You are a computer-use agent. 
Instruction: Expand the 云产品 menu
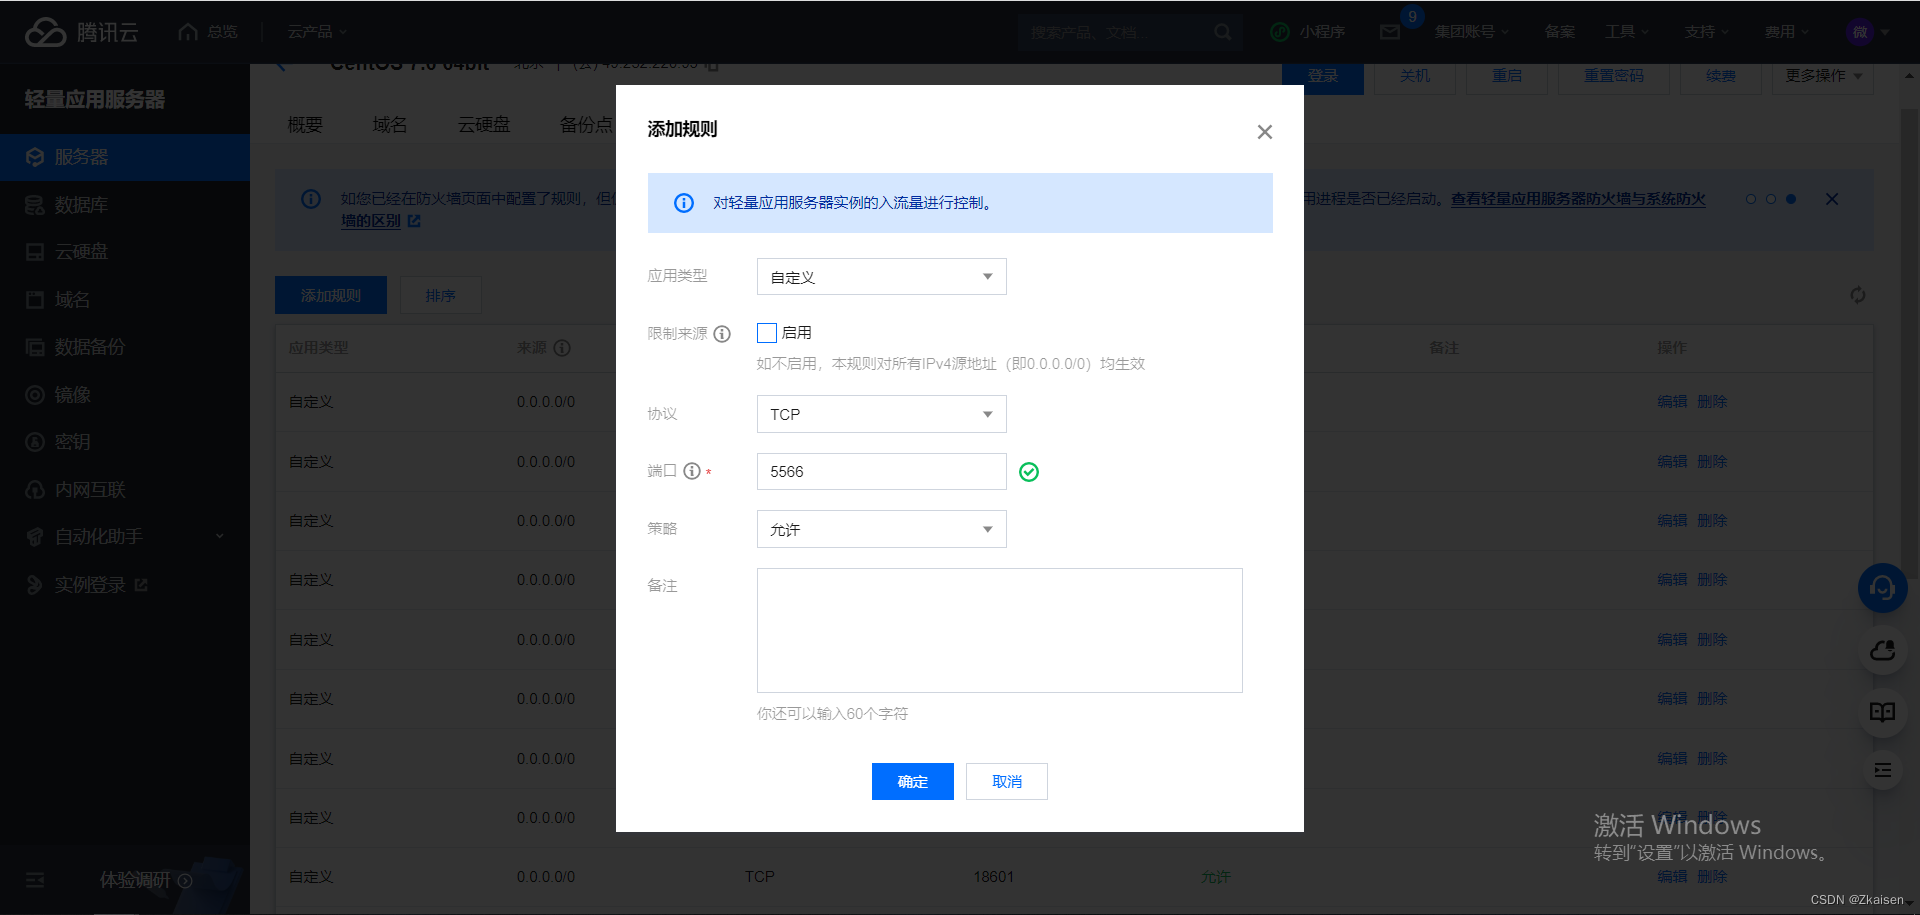[x=317, y=32]
